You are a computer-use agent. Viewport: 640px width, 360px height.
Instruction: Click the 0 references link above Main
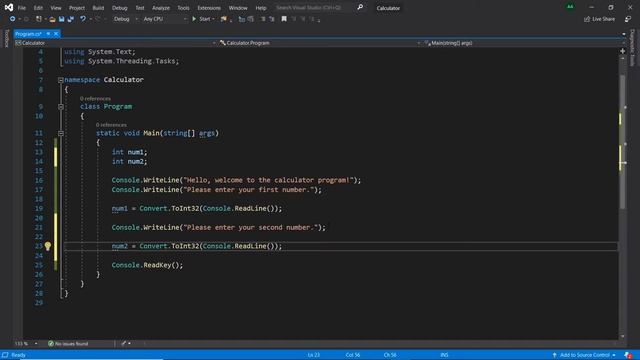tap(111, 125)
